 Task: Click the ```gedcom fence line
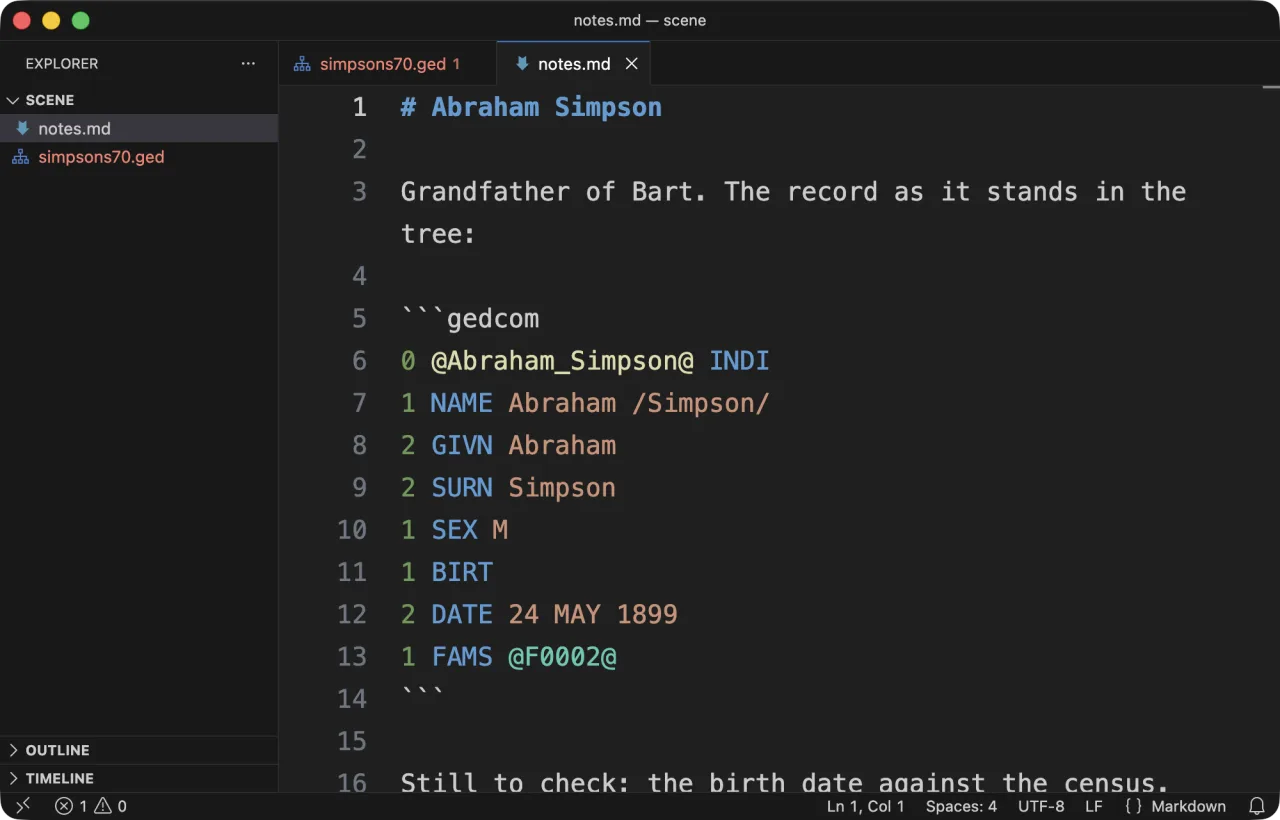470,319
